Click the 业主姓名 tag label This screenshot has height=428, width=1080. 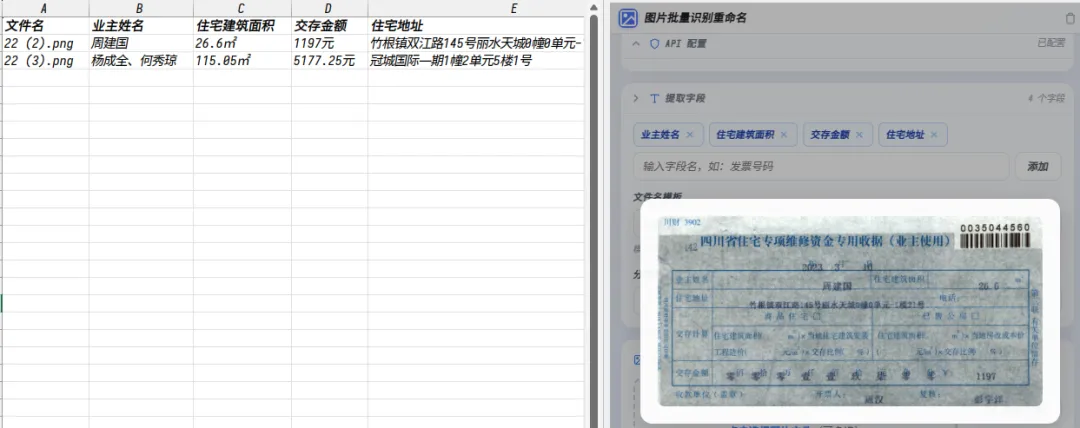point(660,134)
